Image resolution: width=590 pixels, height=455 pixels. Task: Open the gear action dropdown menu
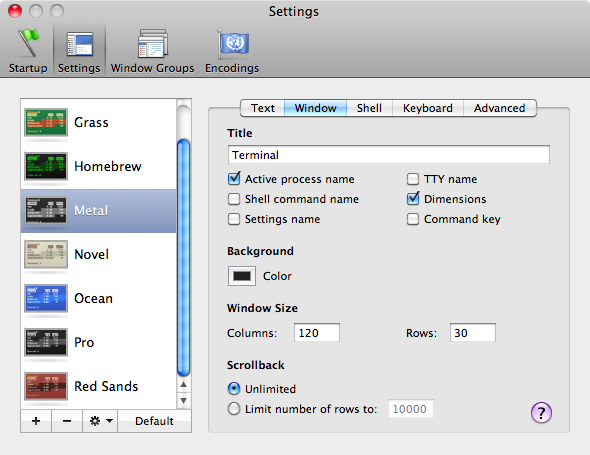point(100,421)
